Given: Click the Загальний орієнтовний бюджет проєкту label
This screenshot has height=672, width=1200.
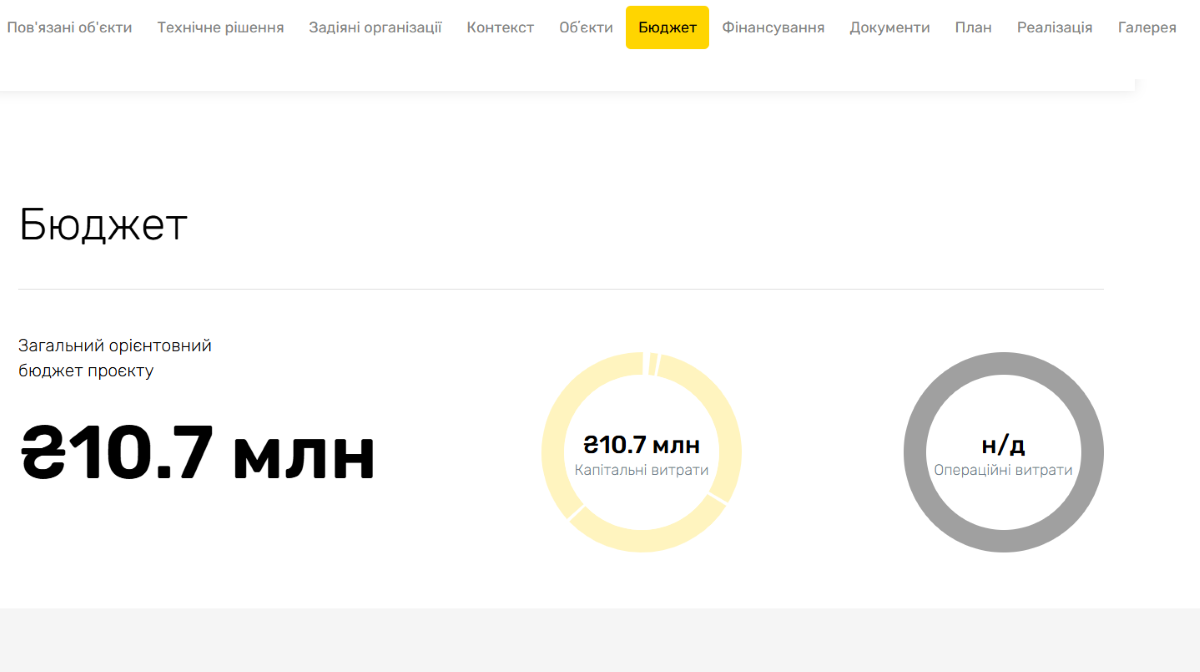Looking at the screenshot, I should pyautogui.click(x=115, y=358).
